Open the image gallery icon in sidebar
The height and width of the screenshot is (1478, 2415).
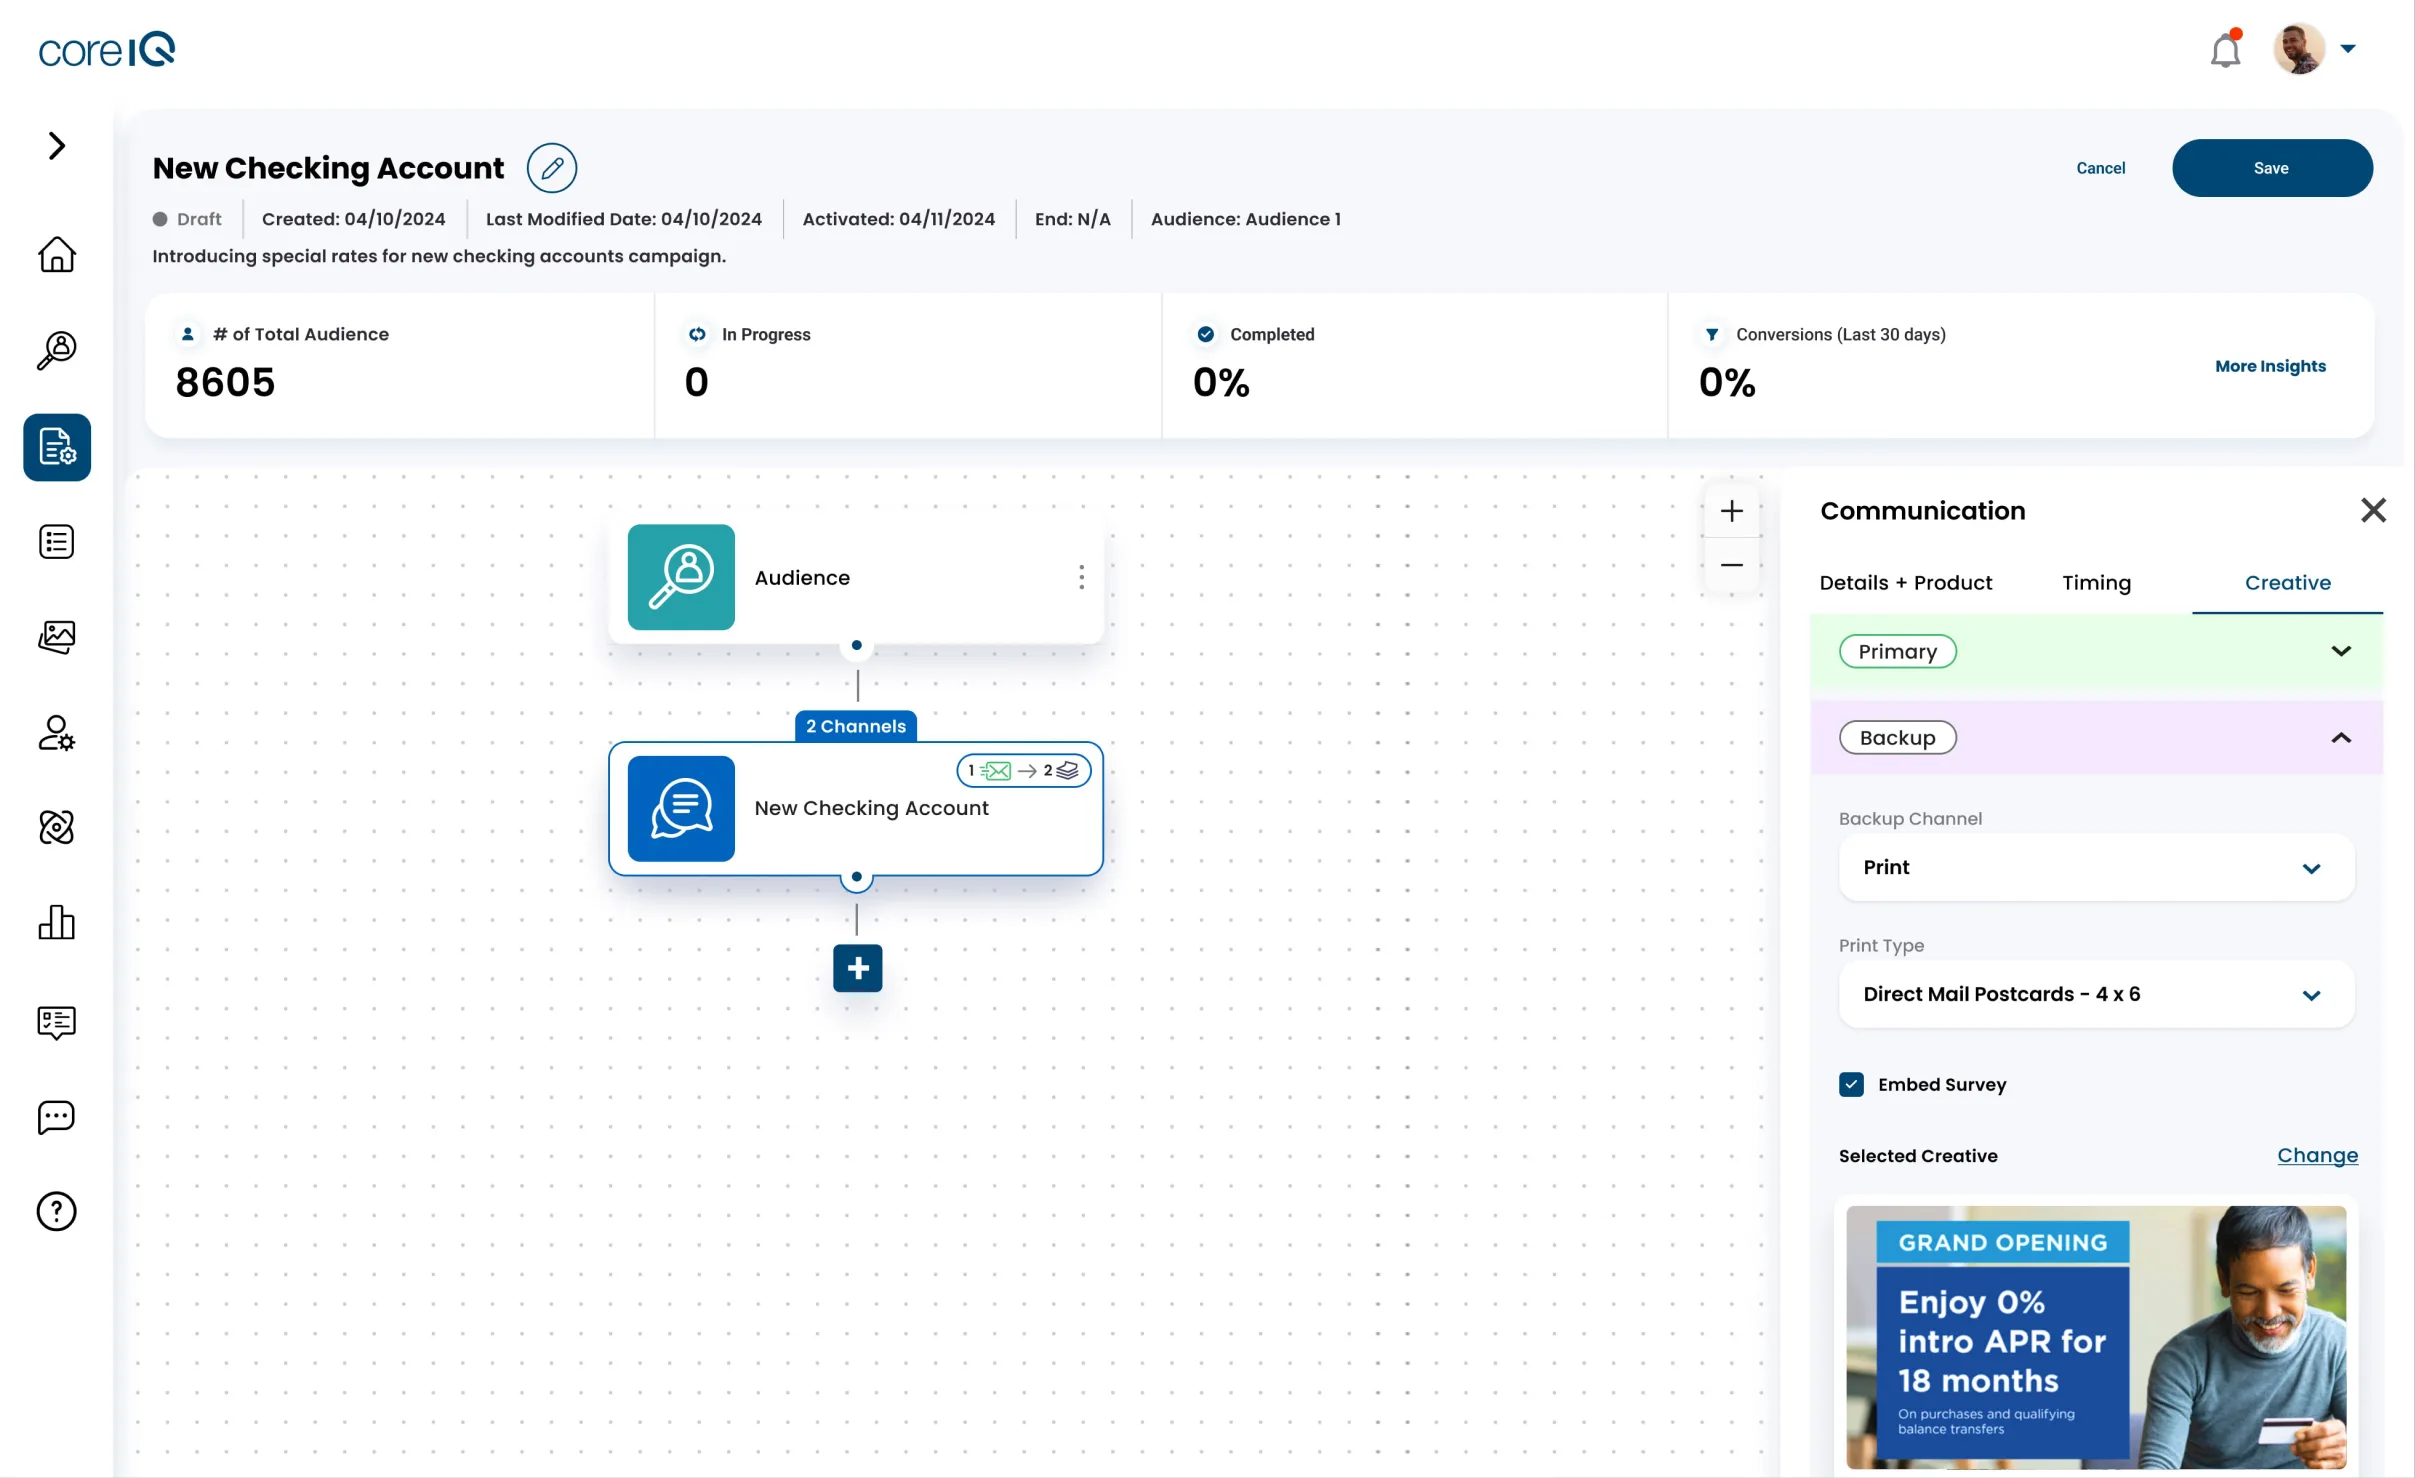point(57,637)
